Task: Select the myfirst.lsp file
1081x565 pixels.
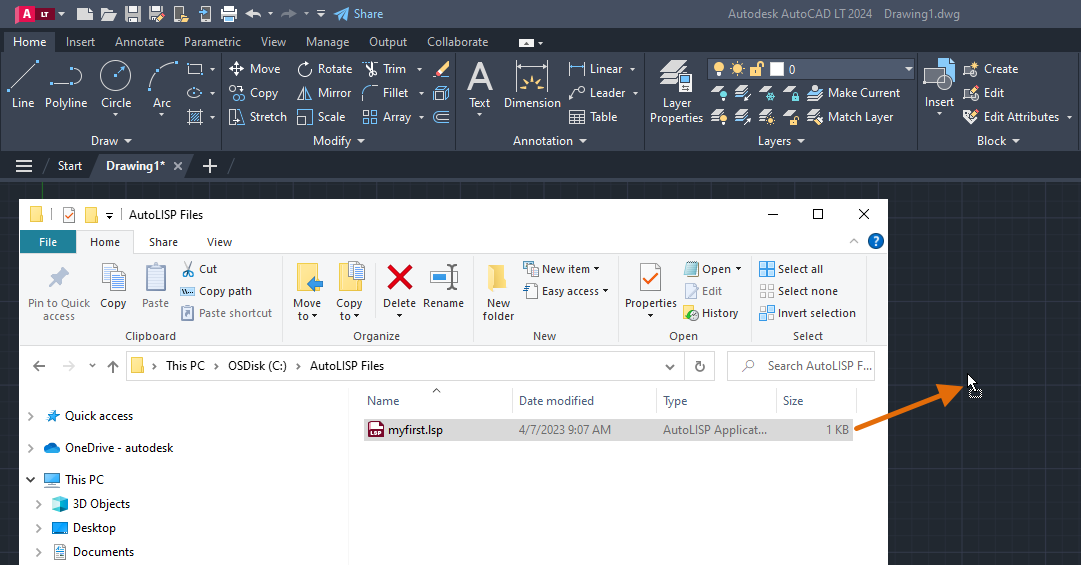Action: [609, 430]
